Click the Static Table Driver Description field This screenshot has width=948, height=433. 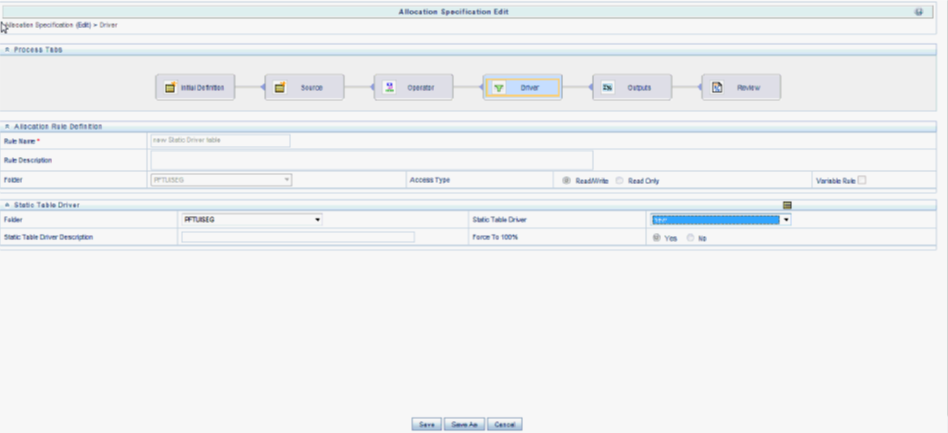pos(298,237)
